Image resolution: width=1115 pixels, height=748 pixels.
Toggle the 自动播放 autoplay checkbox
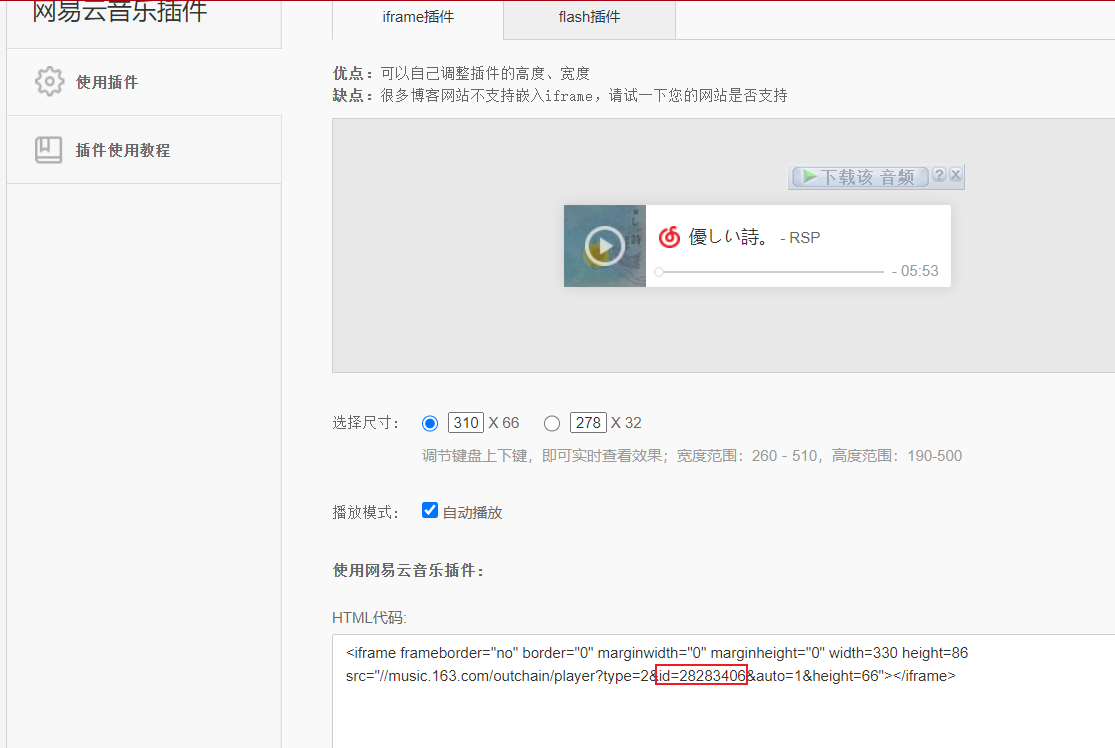(x=430, y=511)
